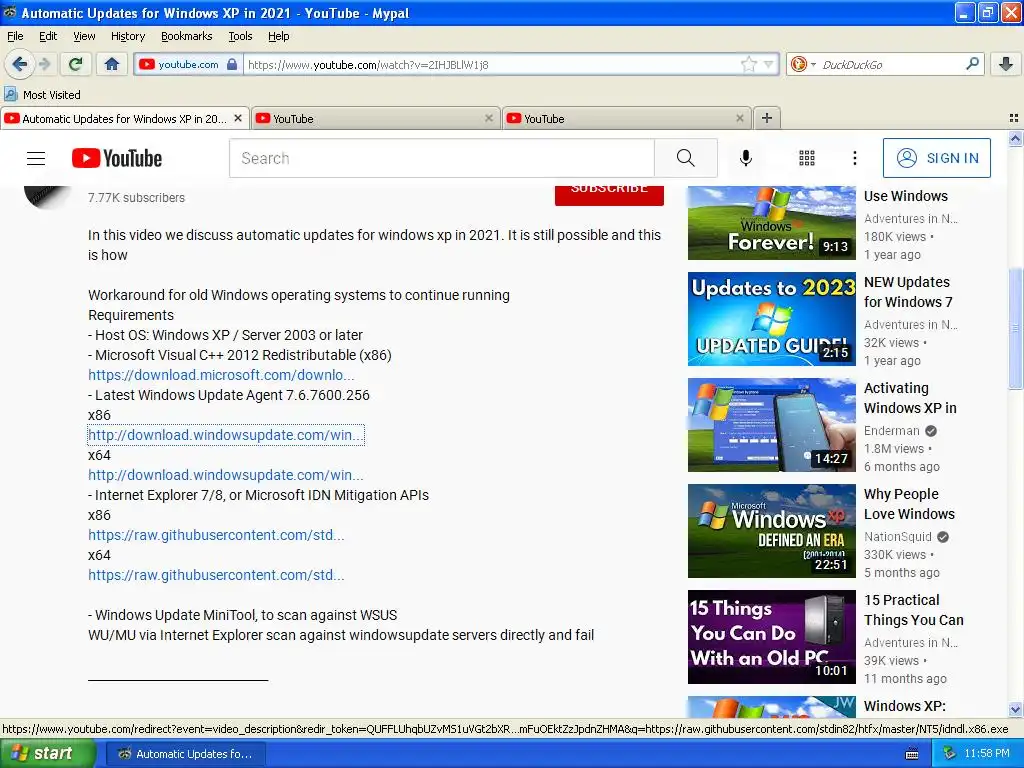Go back with the browser back arrow
This screenshot has width=1024, height=768.
[20, 64]
